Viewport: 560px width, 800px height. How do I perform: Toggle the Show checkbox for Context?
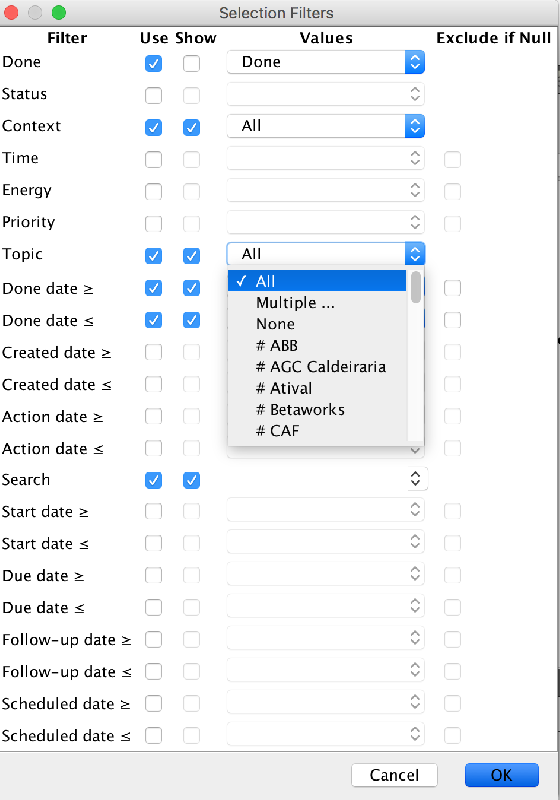(x=191, y=127)
